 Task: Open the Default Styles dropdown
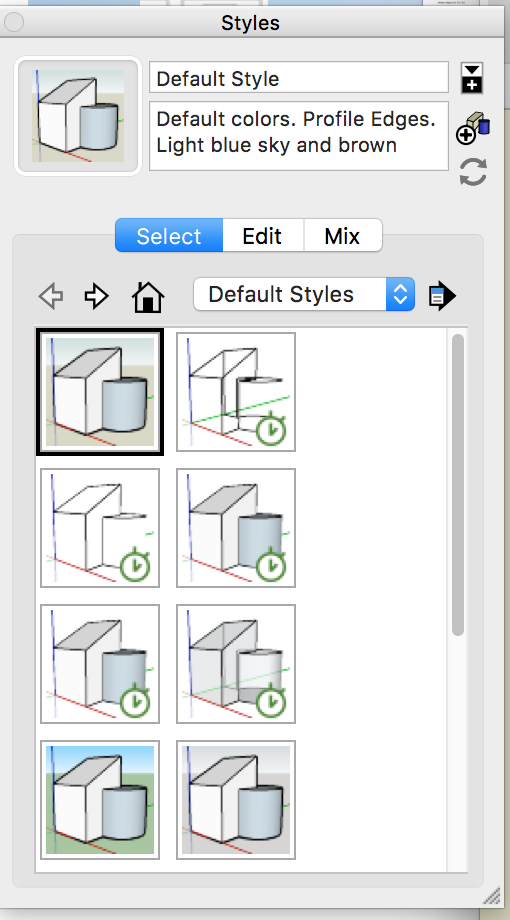click(x=304, y=294)
